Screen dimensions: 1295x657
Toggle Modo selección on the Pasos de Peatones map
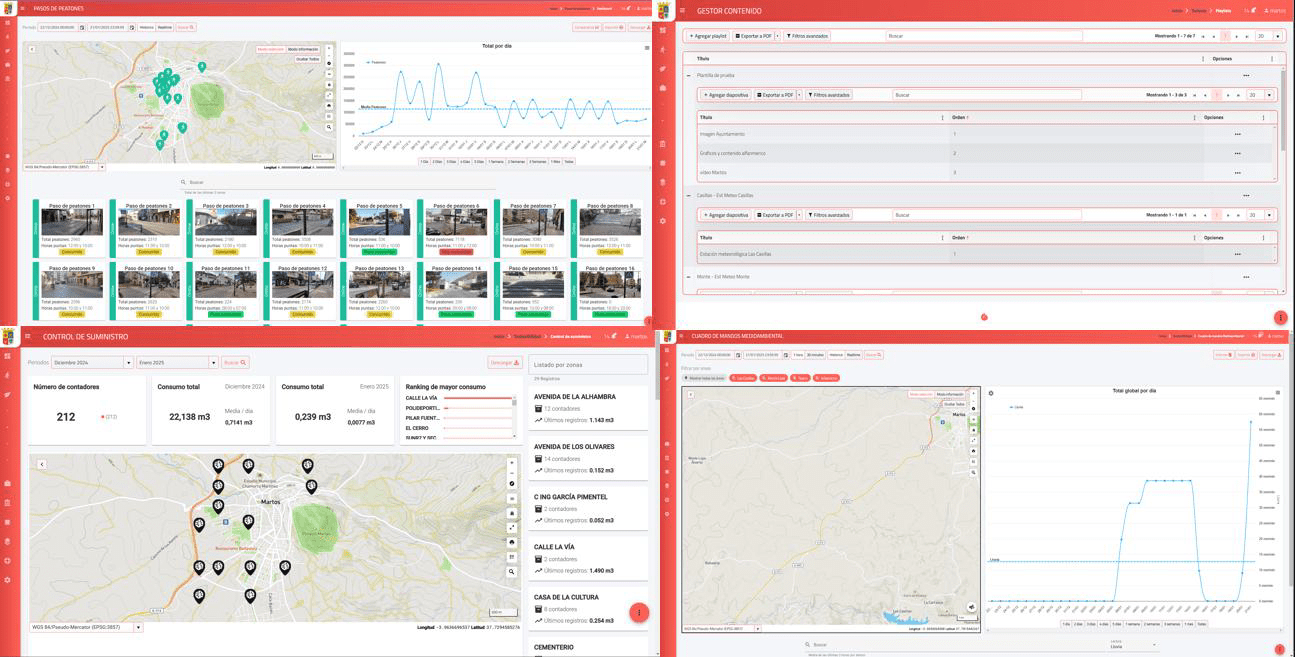tap(270, 49)
